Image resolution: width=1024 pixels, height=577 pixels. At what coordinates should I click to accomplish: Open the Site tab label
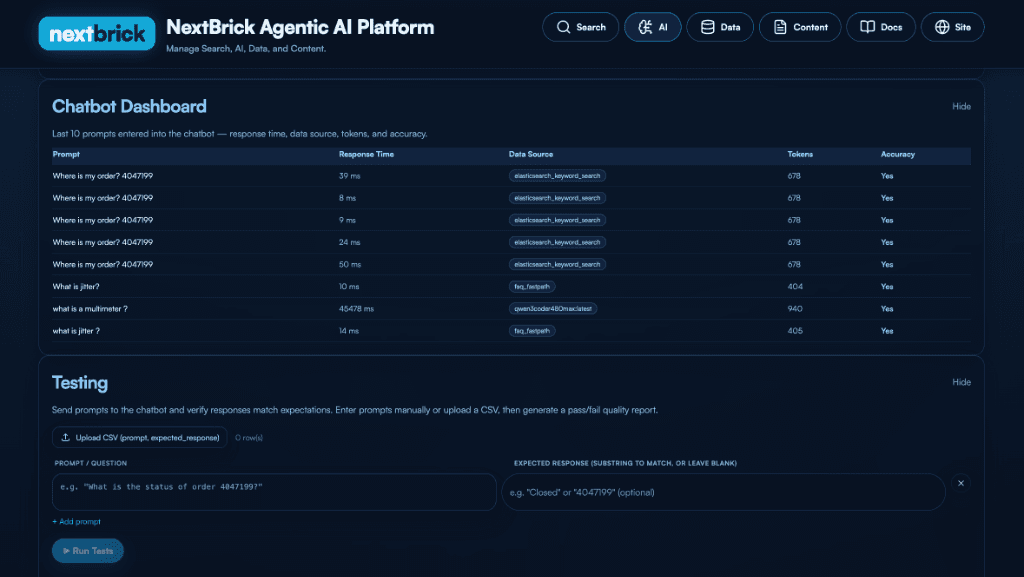point(963,27)
